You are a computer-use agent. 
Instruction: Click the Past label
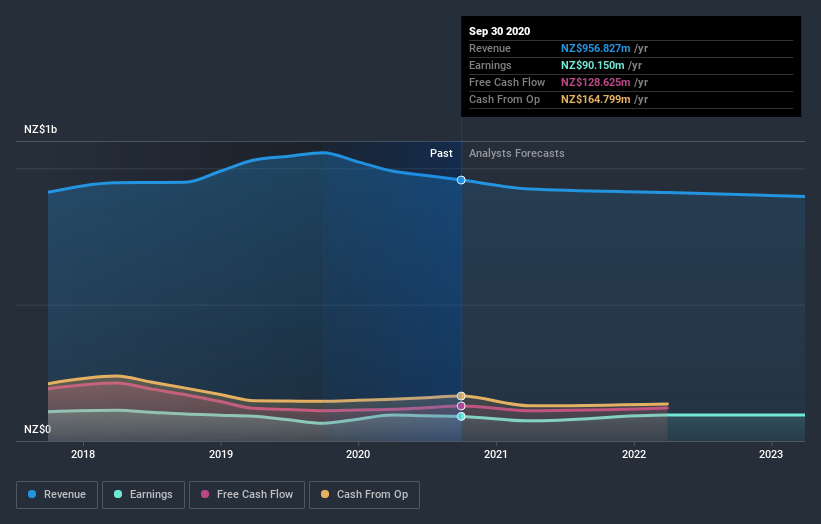(441, 153)
